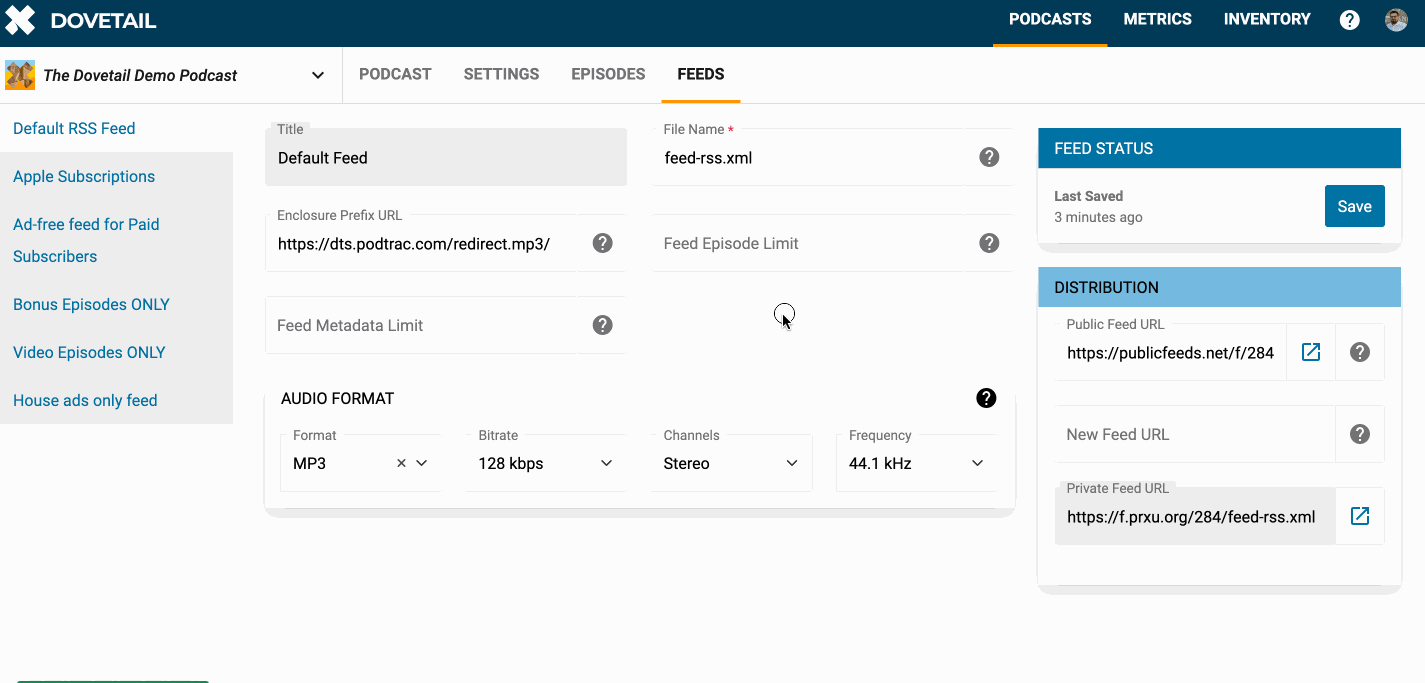
Task: Open the Channels dropdown showing Stereo
Action: (730, 463)
